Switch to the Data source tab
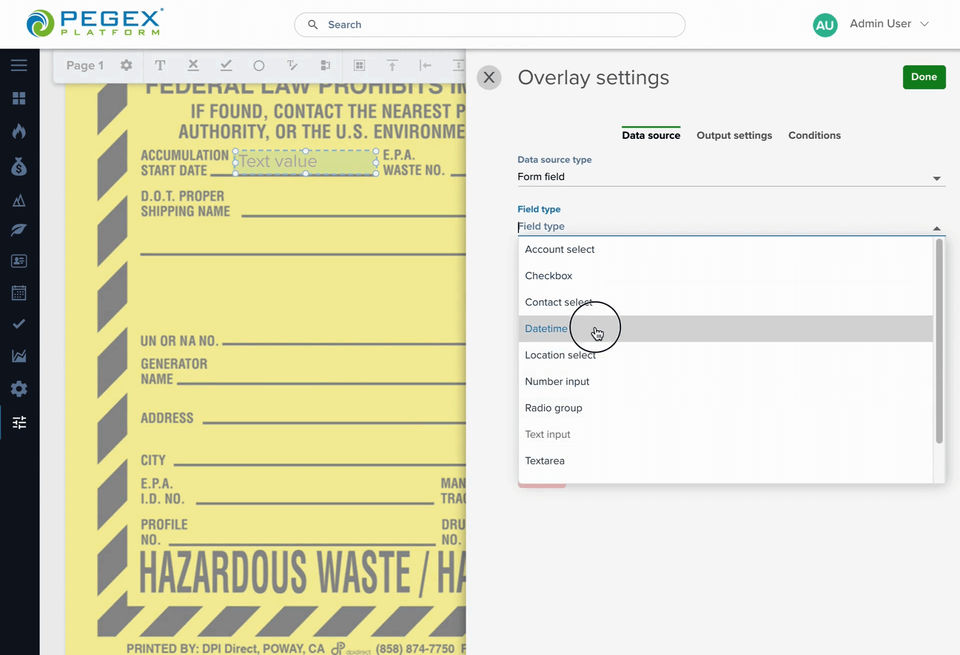 coord(651,135)
